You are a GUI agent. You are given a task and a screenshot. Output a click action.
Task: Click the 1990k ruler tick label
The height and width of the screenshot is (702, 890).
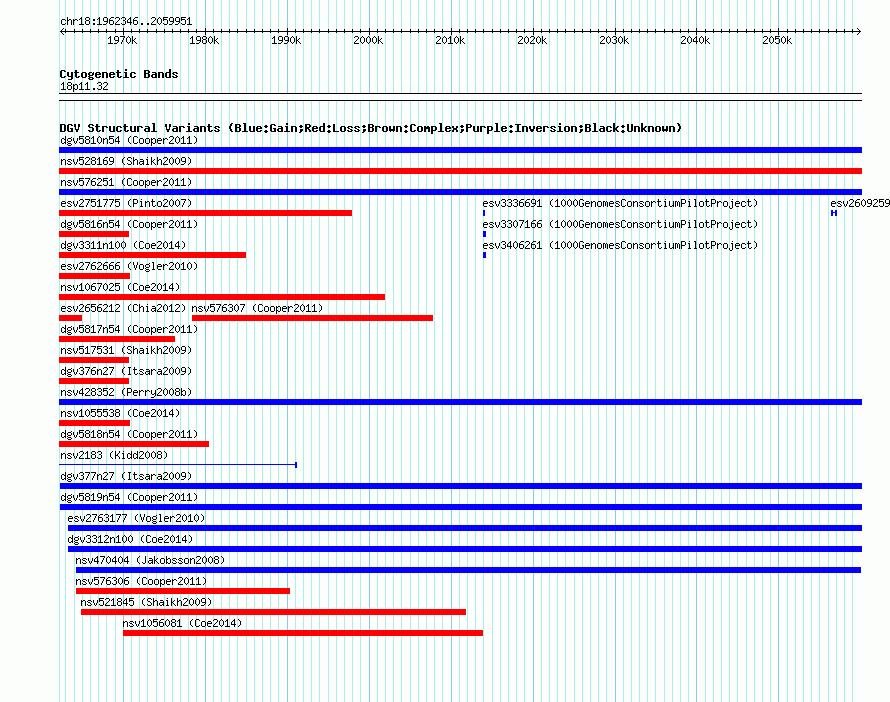tap(286, 40)
